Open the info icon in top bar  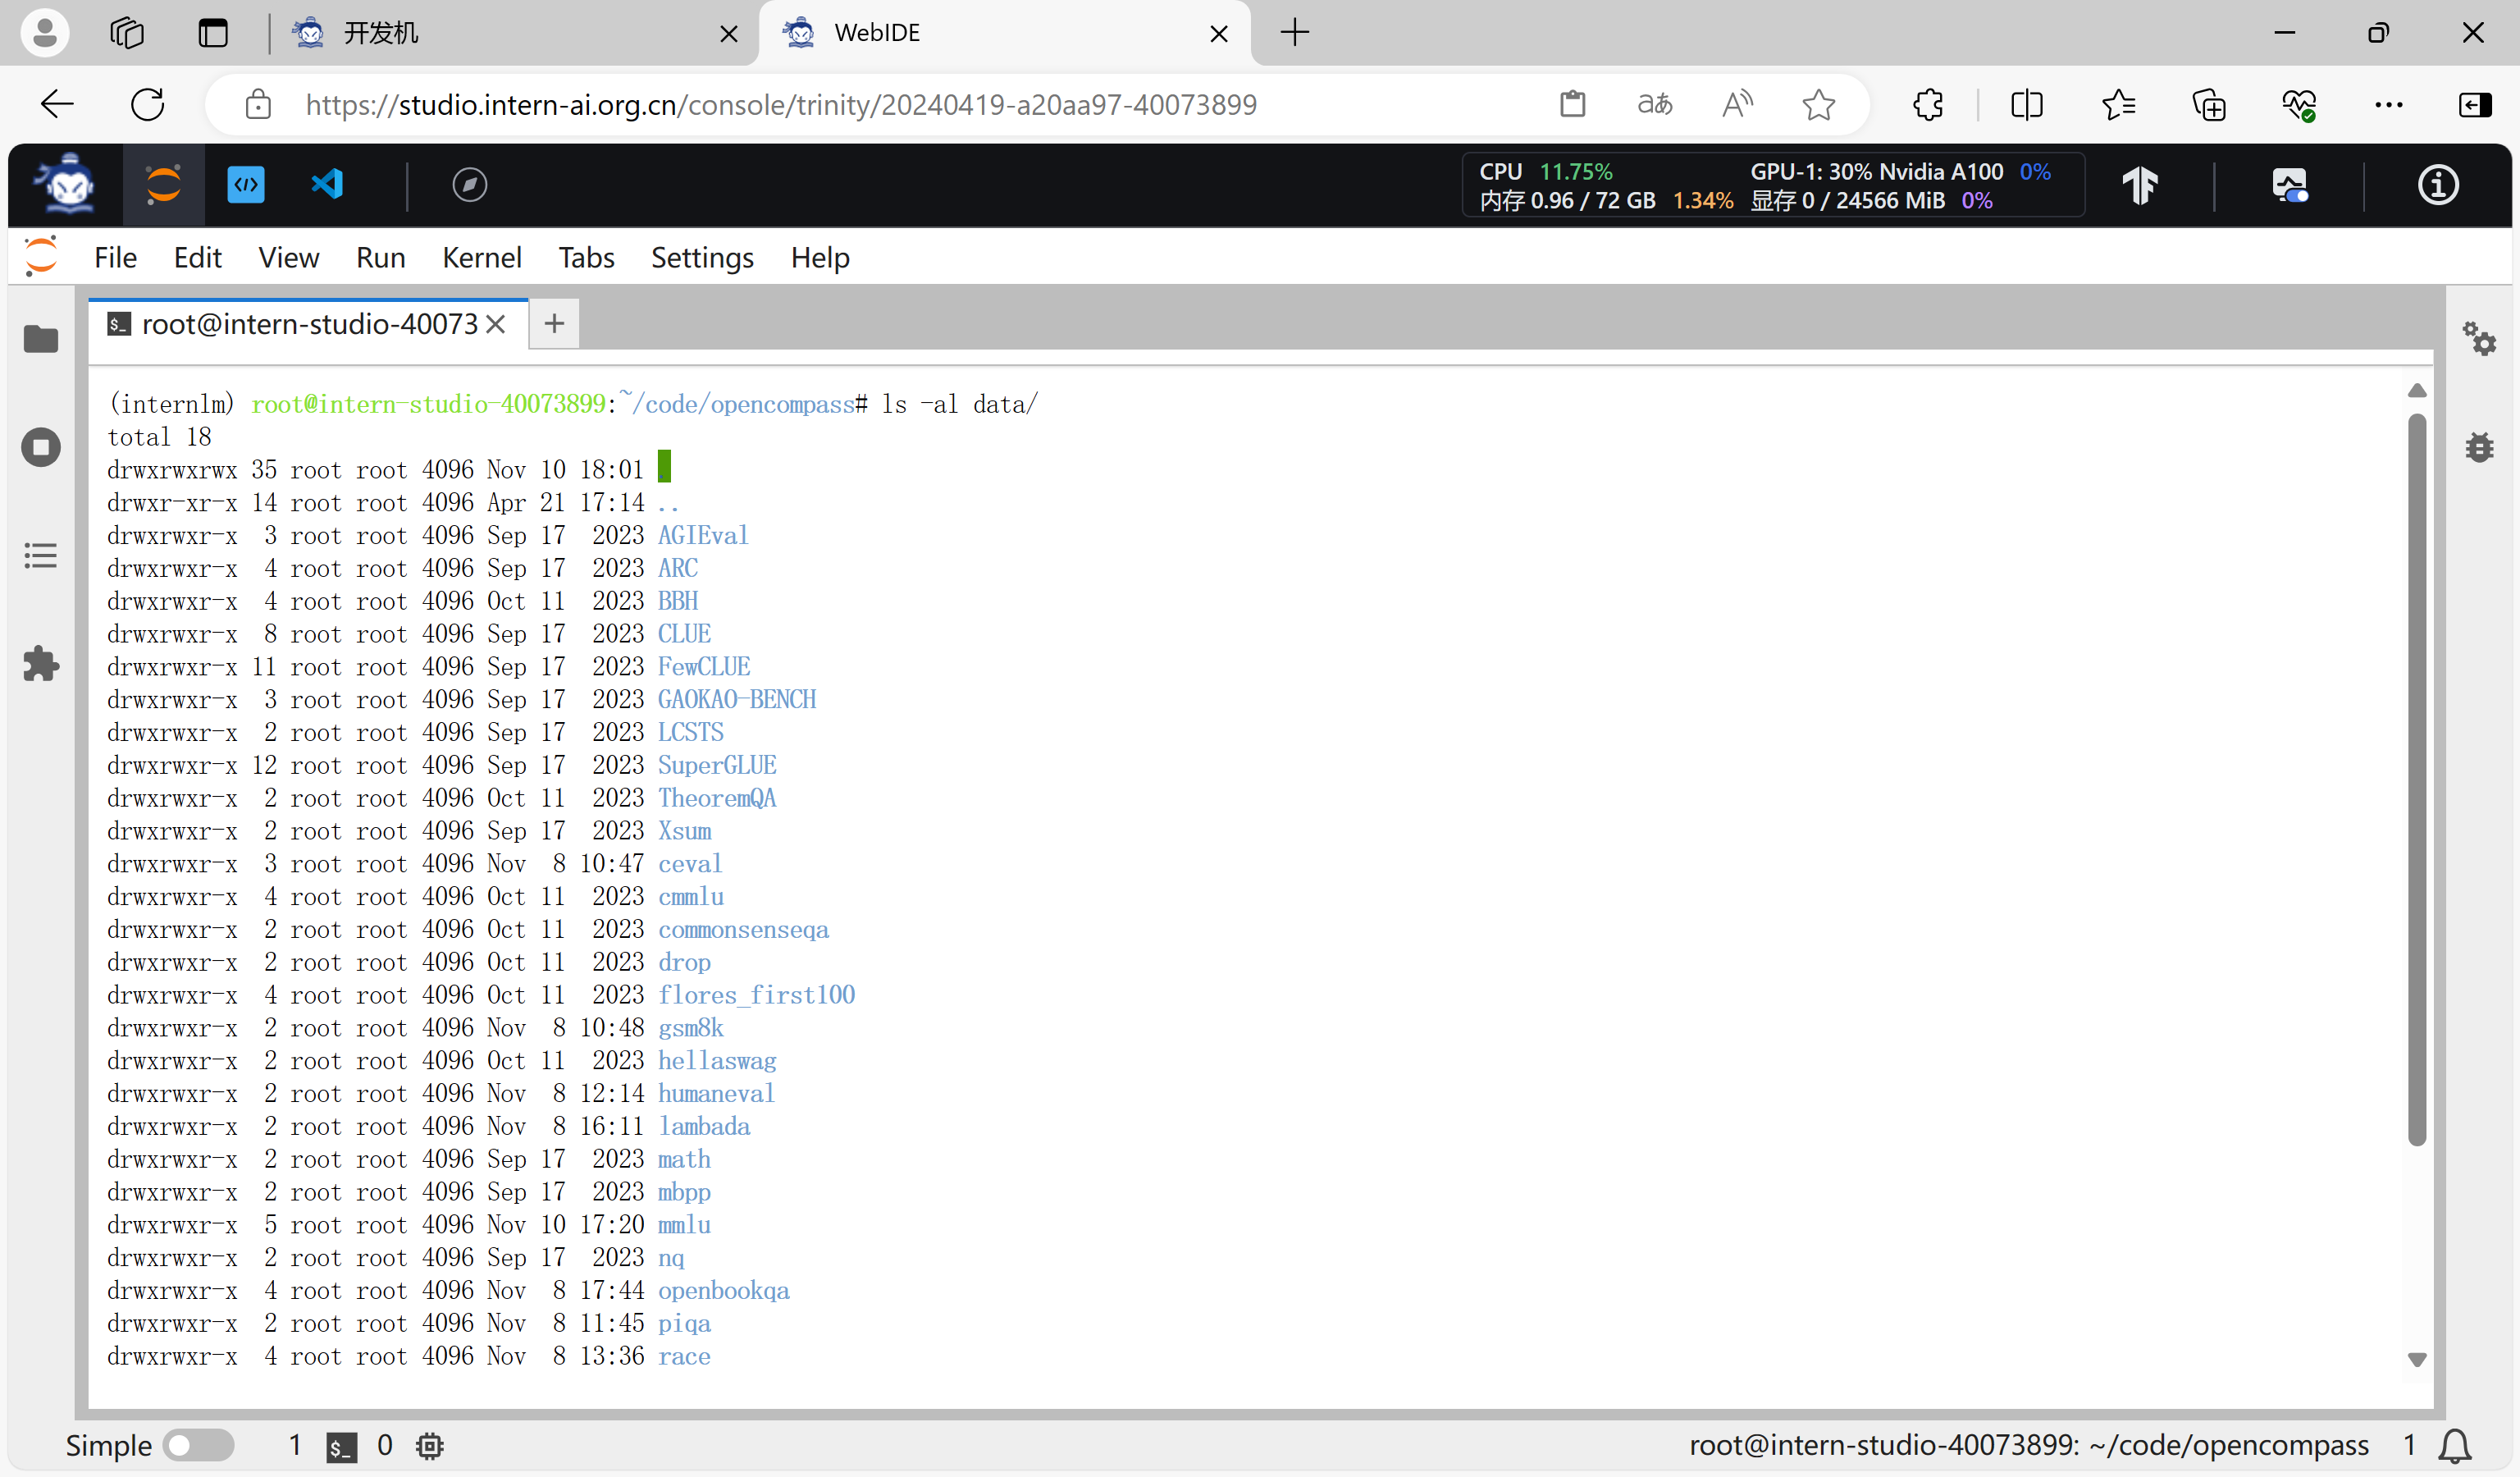(2438, 186)
